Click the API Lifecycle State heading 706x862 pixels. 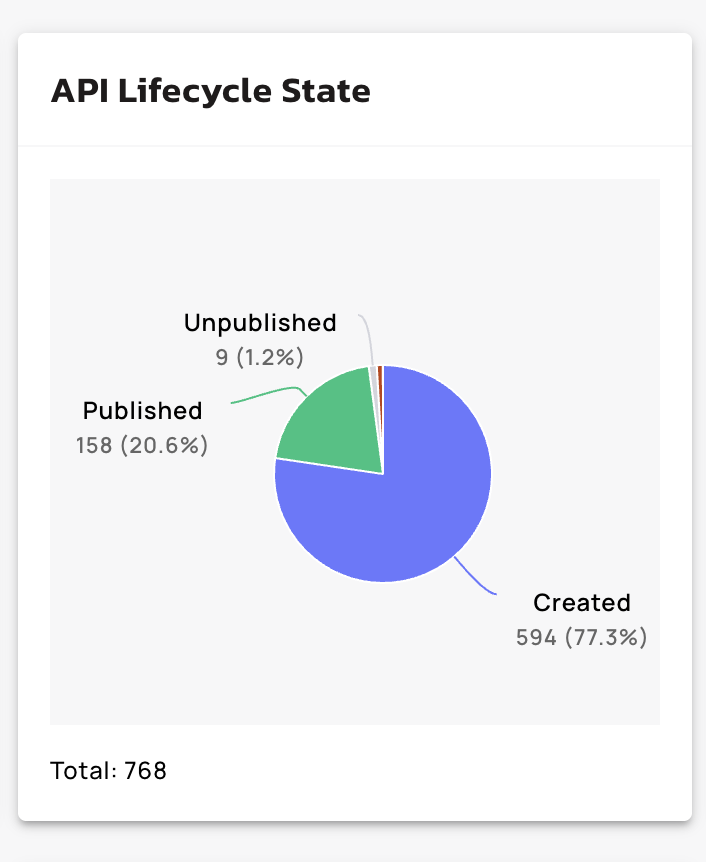point(210,92)
